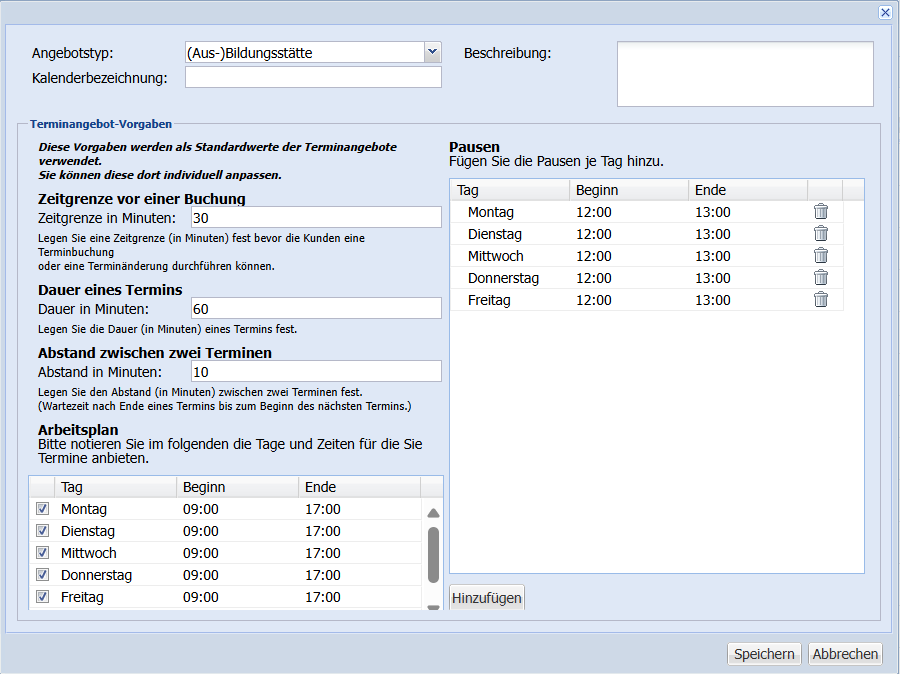Delete the Dienstag pause entry
This screenshot has height=674, width=900.
(821, 234)
